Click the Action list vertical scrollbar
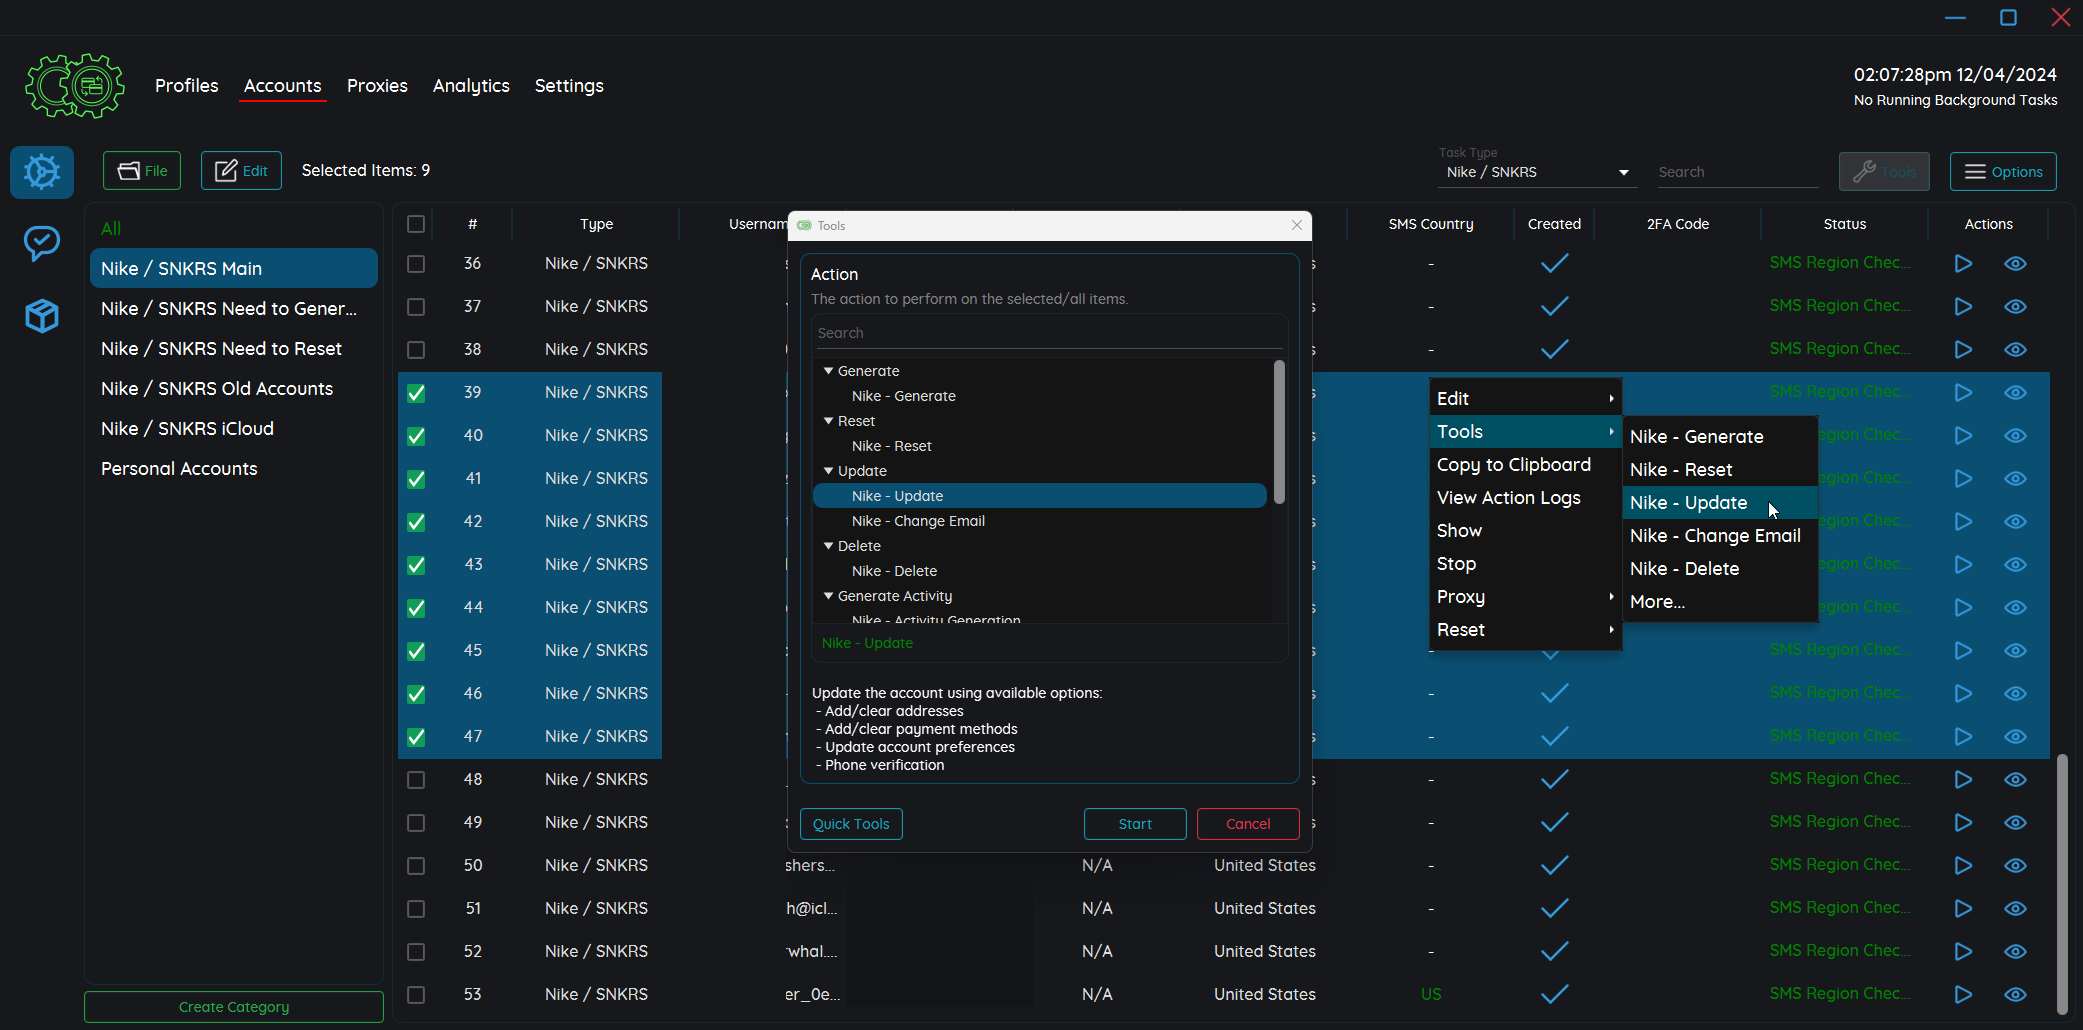This screenshot has height=1030, width=2083. pyautogui.click(x=1279, y=432)
